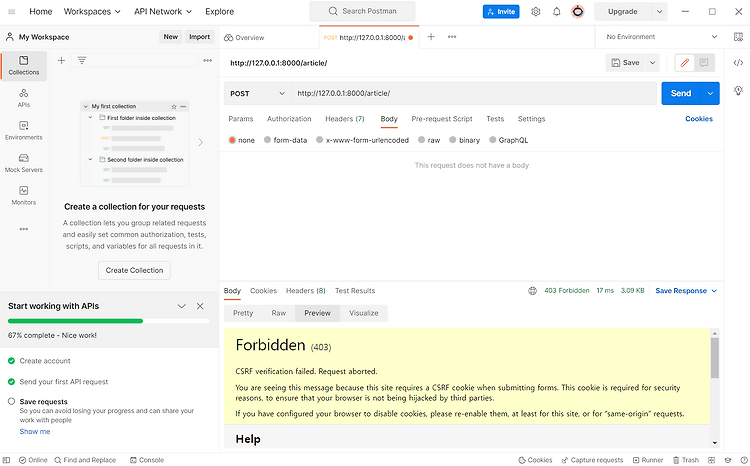Add a new collection plus icon
The image size is (750, 466).
tap(61, 60)
